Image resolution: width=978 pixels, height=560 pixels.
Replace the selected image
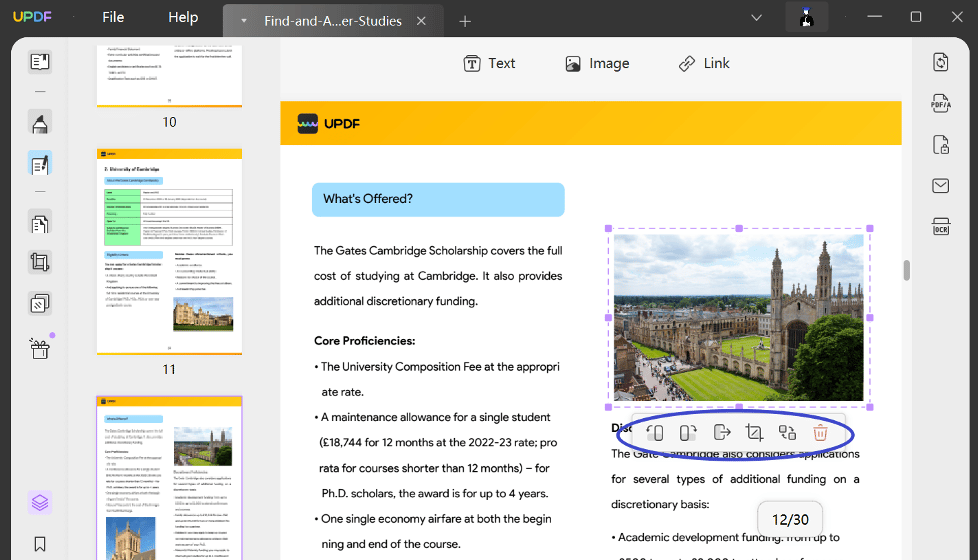(787, 432)
